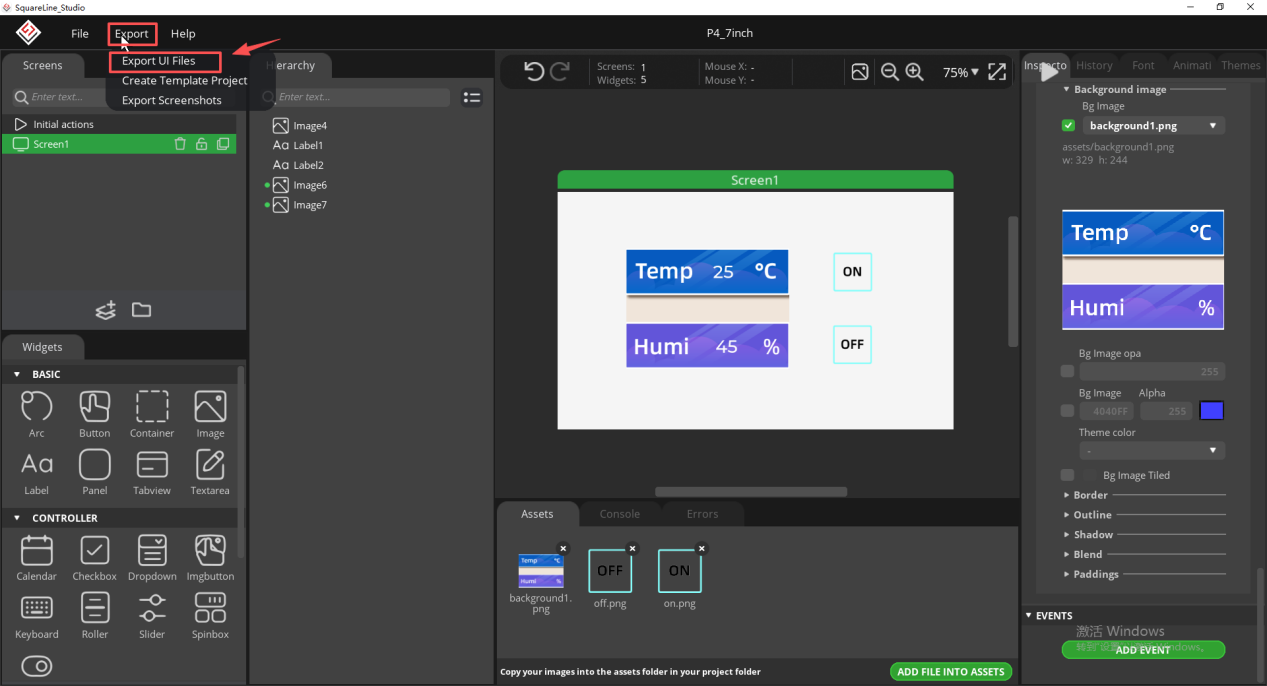The height and width of the screenshot is (686, 1267).
Task: Open the 75% zoom level dropdown
Action: (x=961, y=72)
